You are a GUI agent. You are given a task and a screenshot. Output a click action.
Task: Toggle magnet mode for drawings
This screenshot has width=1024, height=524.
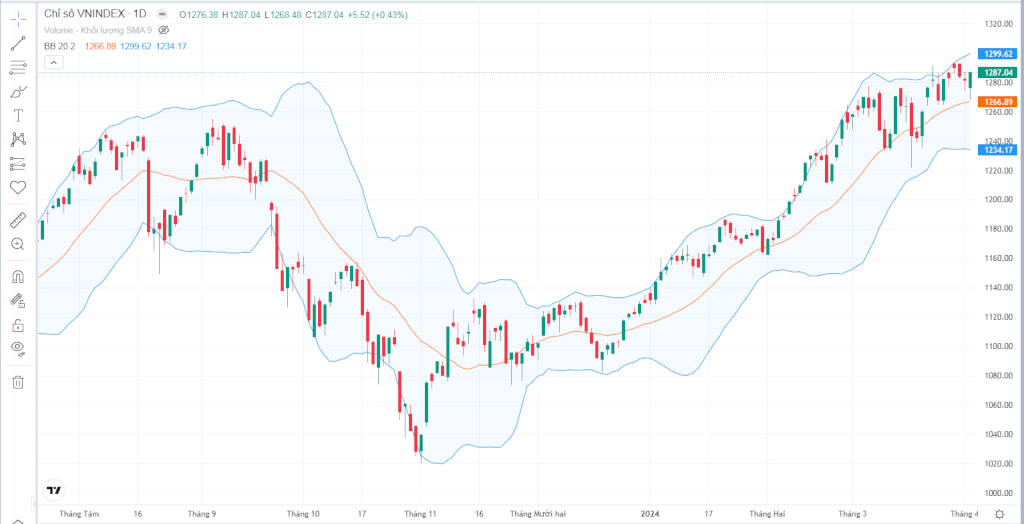[18, 277]
